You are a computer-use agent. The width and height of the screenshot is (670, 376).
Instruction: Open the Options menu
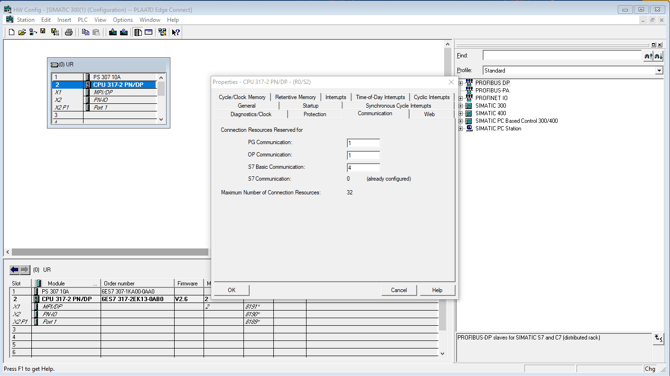click(x=123, y=20)
